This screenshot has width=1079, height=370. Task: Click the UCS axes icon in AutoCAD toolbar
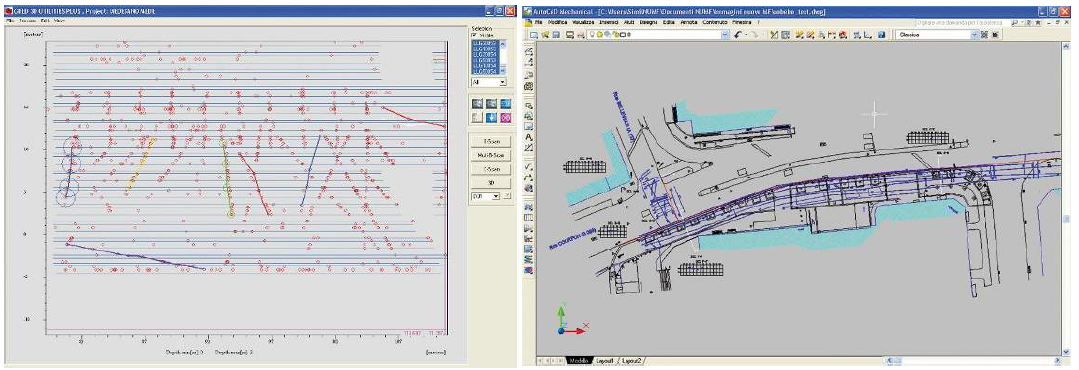pyautogui.click(x=867, y=34)
